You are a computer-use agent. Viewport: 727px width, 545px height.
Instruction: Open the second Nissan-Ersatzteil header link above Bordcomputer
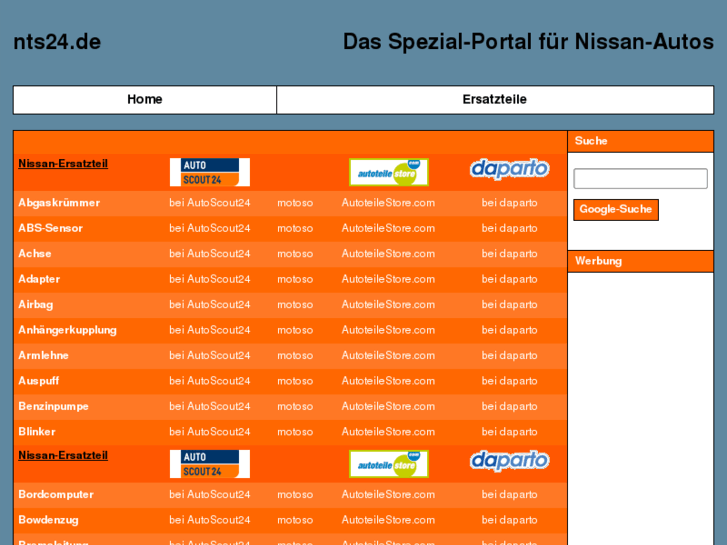click(x=63, y=455)
